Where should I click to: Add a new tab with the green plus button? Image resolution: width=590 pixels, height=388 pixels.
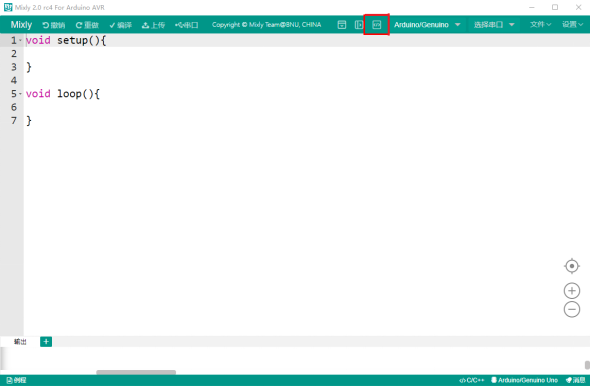[x=46, y=342]
